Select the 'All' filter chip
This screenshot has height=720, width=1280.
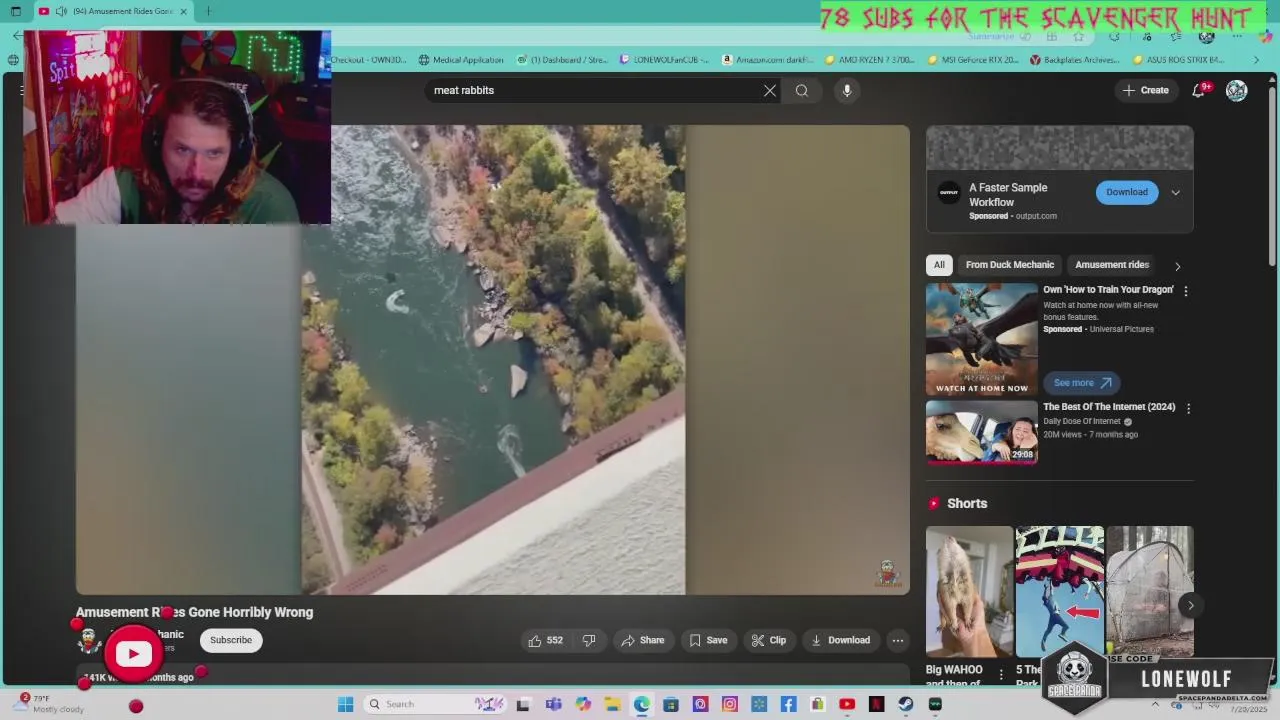939,265
